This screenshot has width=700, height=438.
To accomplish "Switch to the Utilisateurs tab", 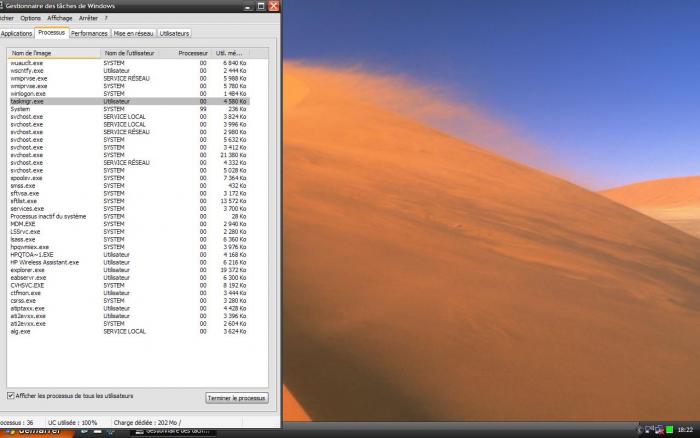I will tap(174, 33).
